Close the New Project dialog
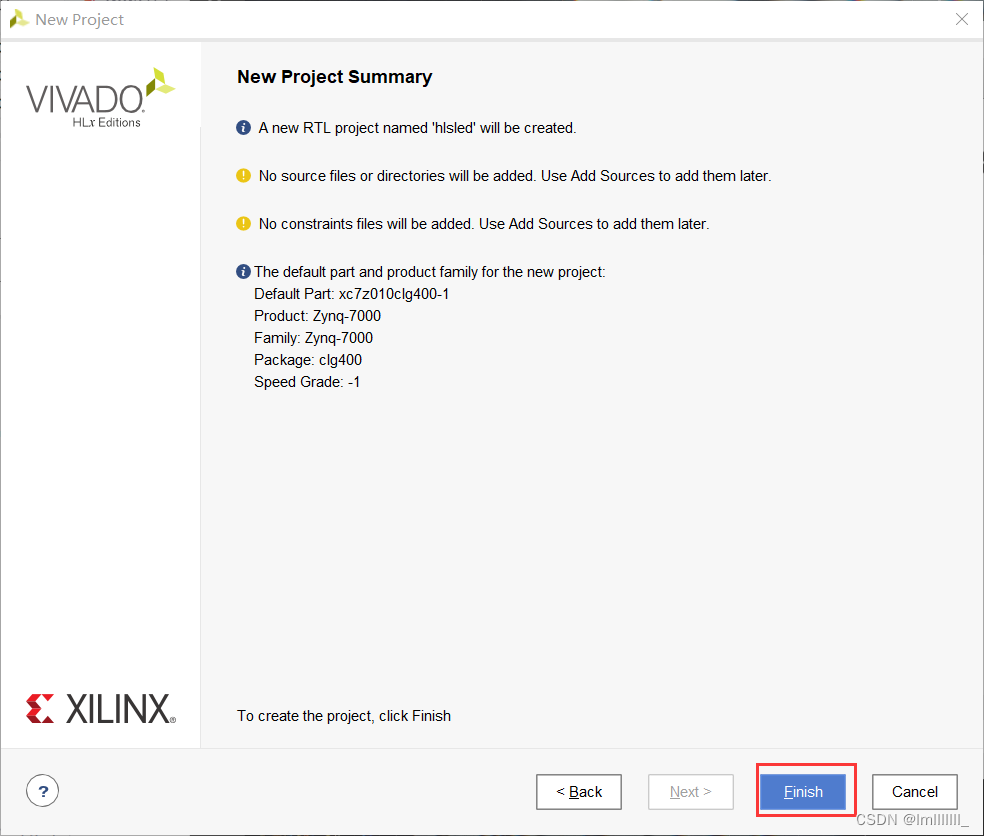The image size is (984, 836). click(x=961, y=19)
